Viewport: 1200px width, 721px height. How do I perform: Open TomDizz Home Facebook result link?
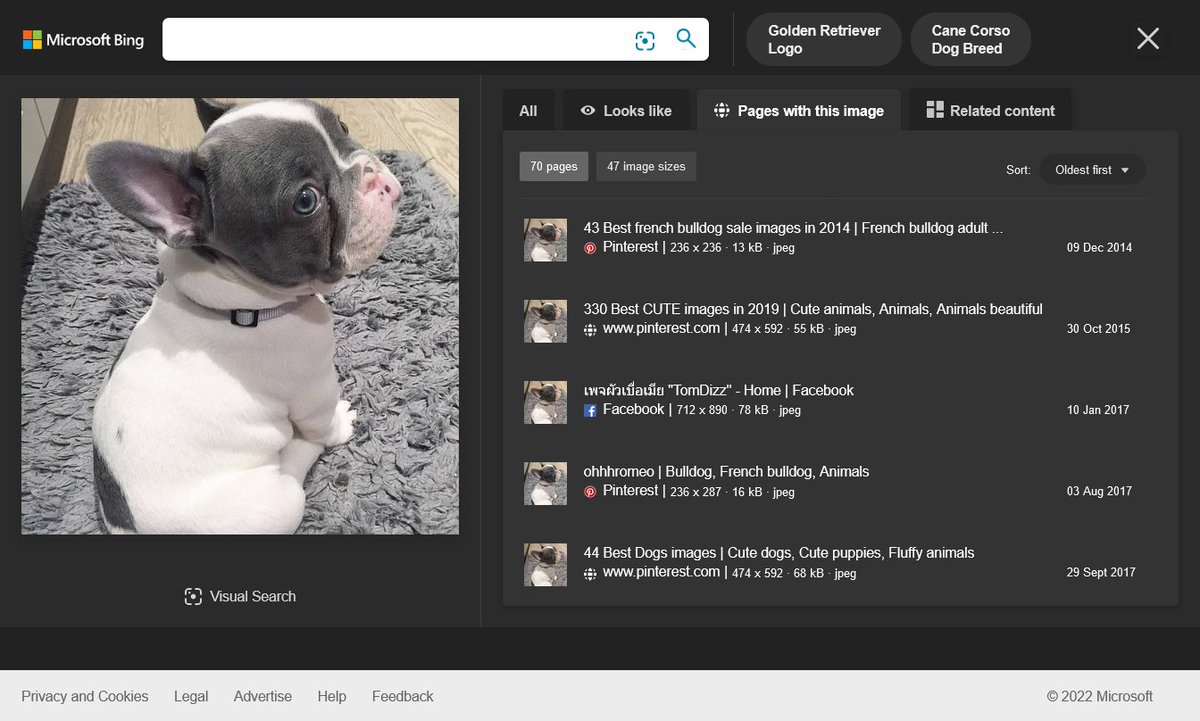click(x=719, y=390)
